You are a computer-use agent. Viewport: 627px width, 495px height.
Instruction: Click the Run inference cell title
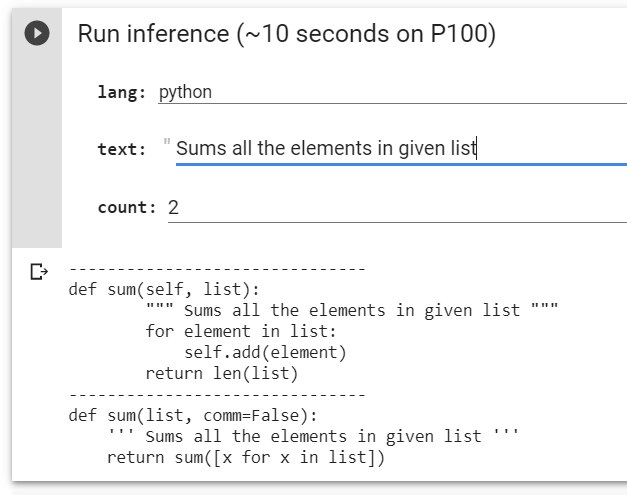click(286, 34)
